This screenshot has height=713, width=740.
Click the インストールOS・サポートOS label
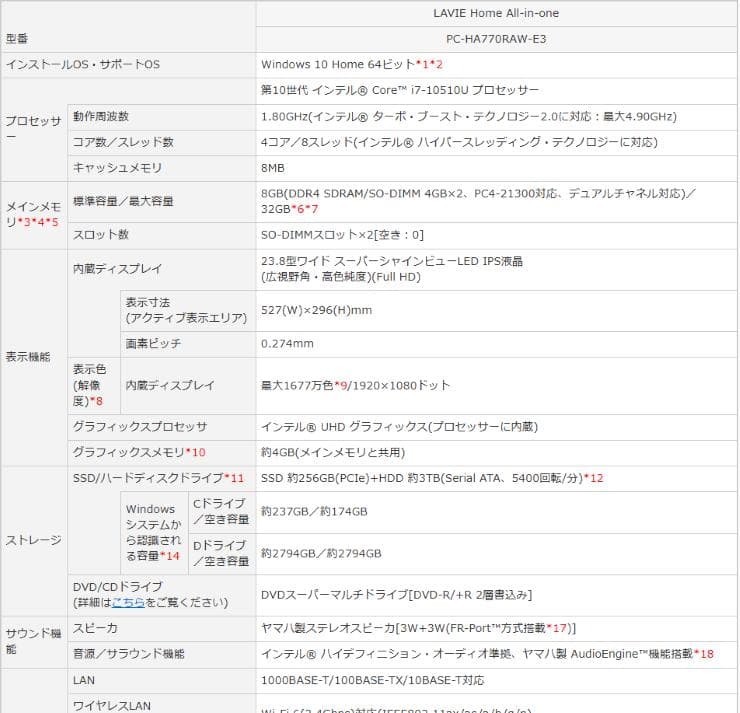83,64
